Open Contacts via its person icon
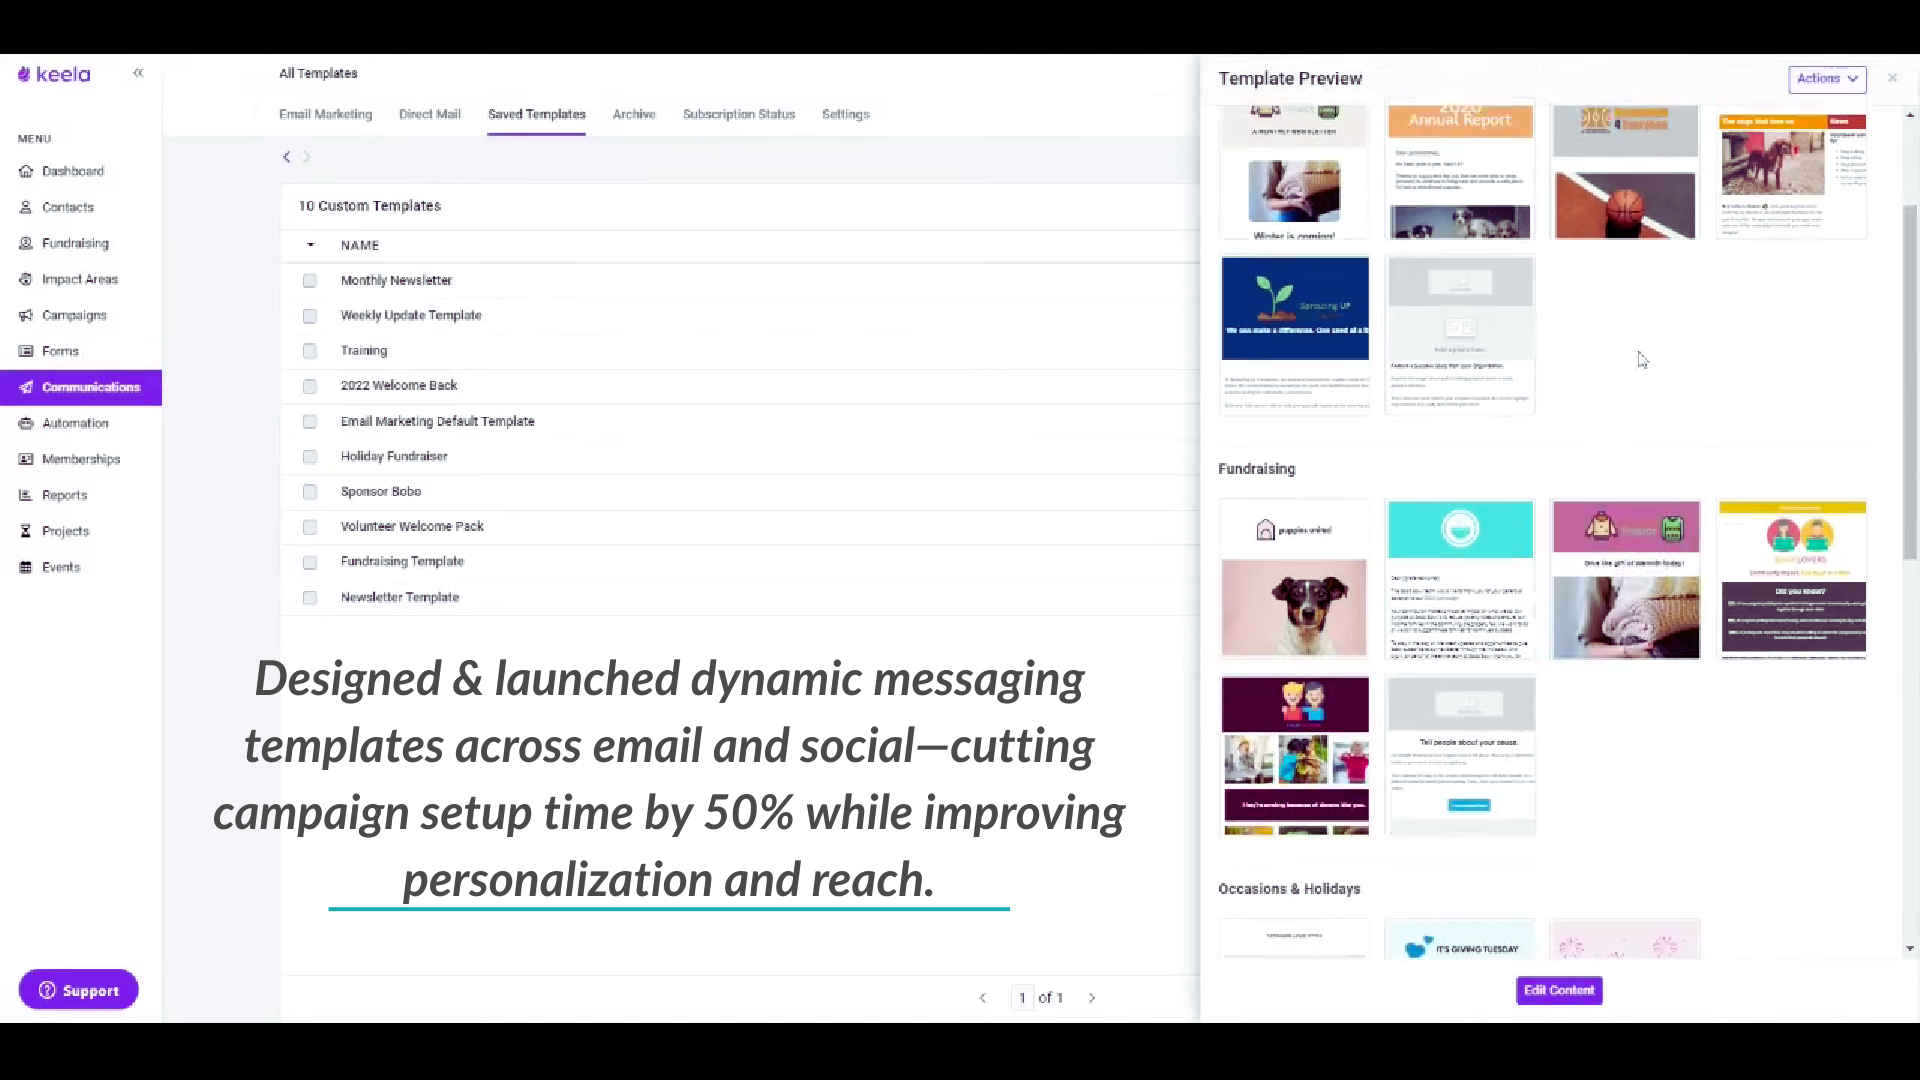This screenshot has width=1920, height=1080. coord(26,207)
